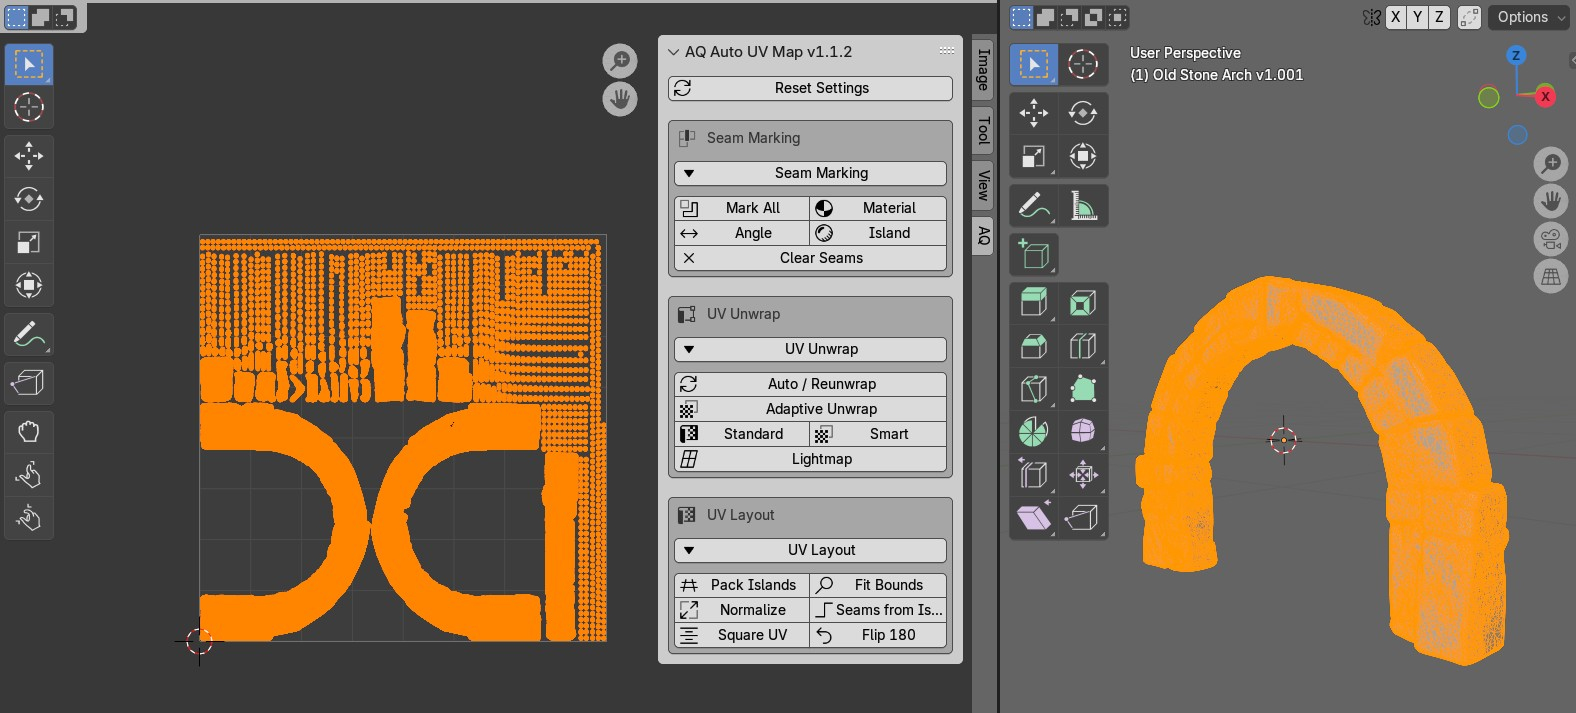Image resolution: width=1576 pixels, height=713 pixels.
Task: Open the UV Layout dropdown
Action: tap(810, 550)
